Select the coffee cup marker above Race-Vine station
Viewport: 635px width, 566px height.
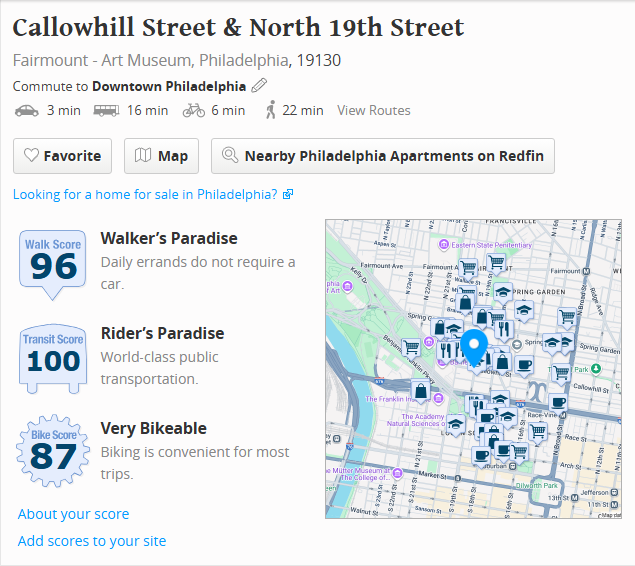tap(558, 402)
